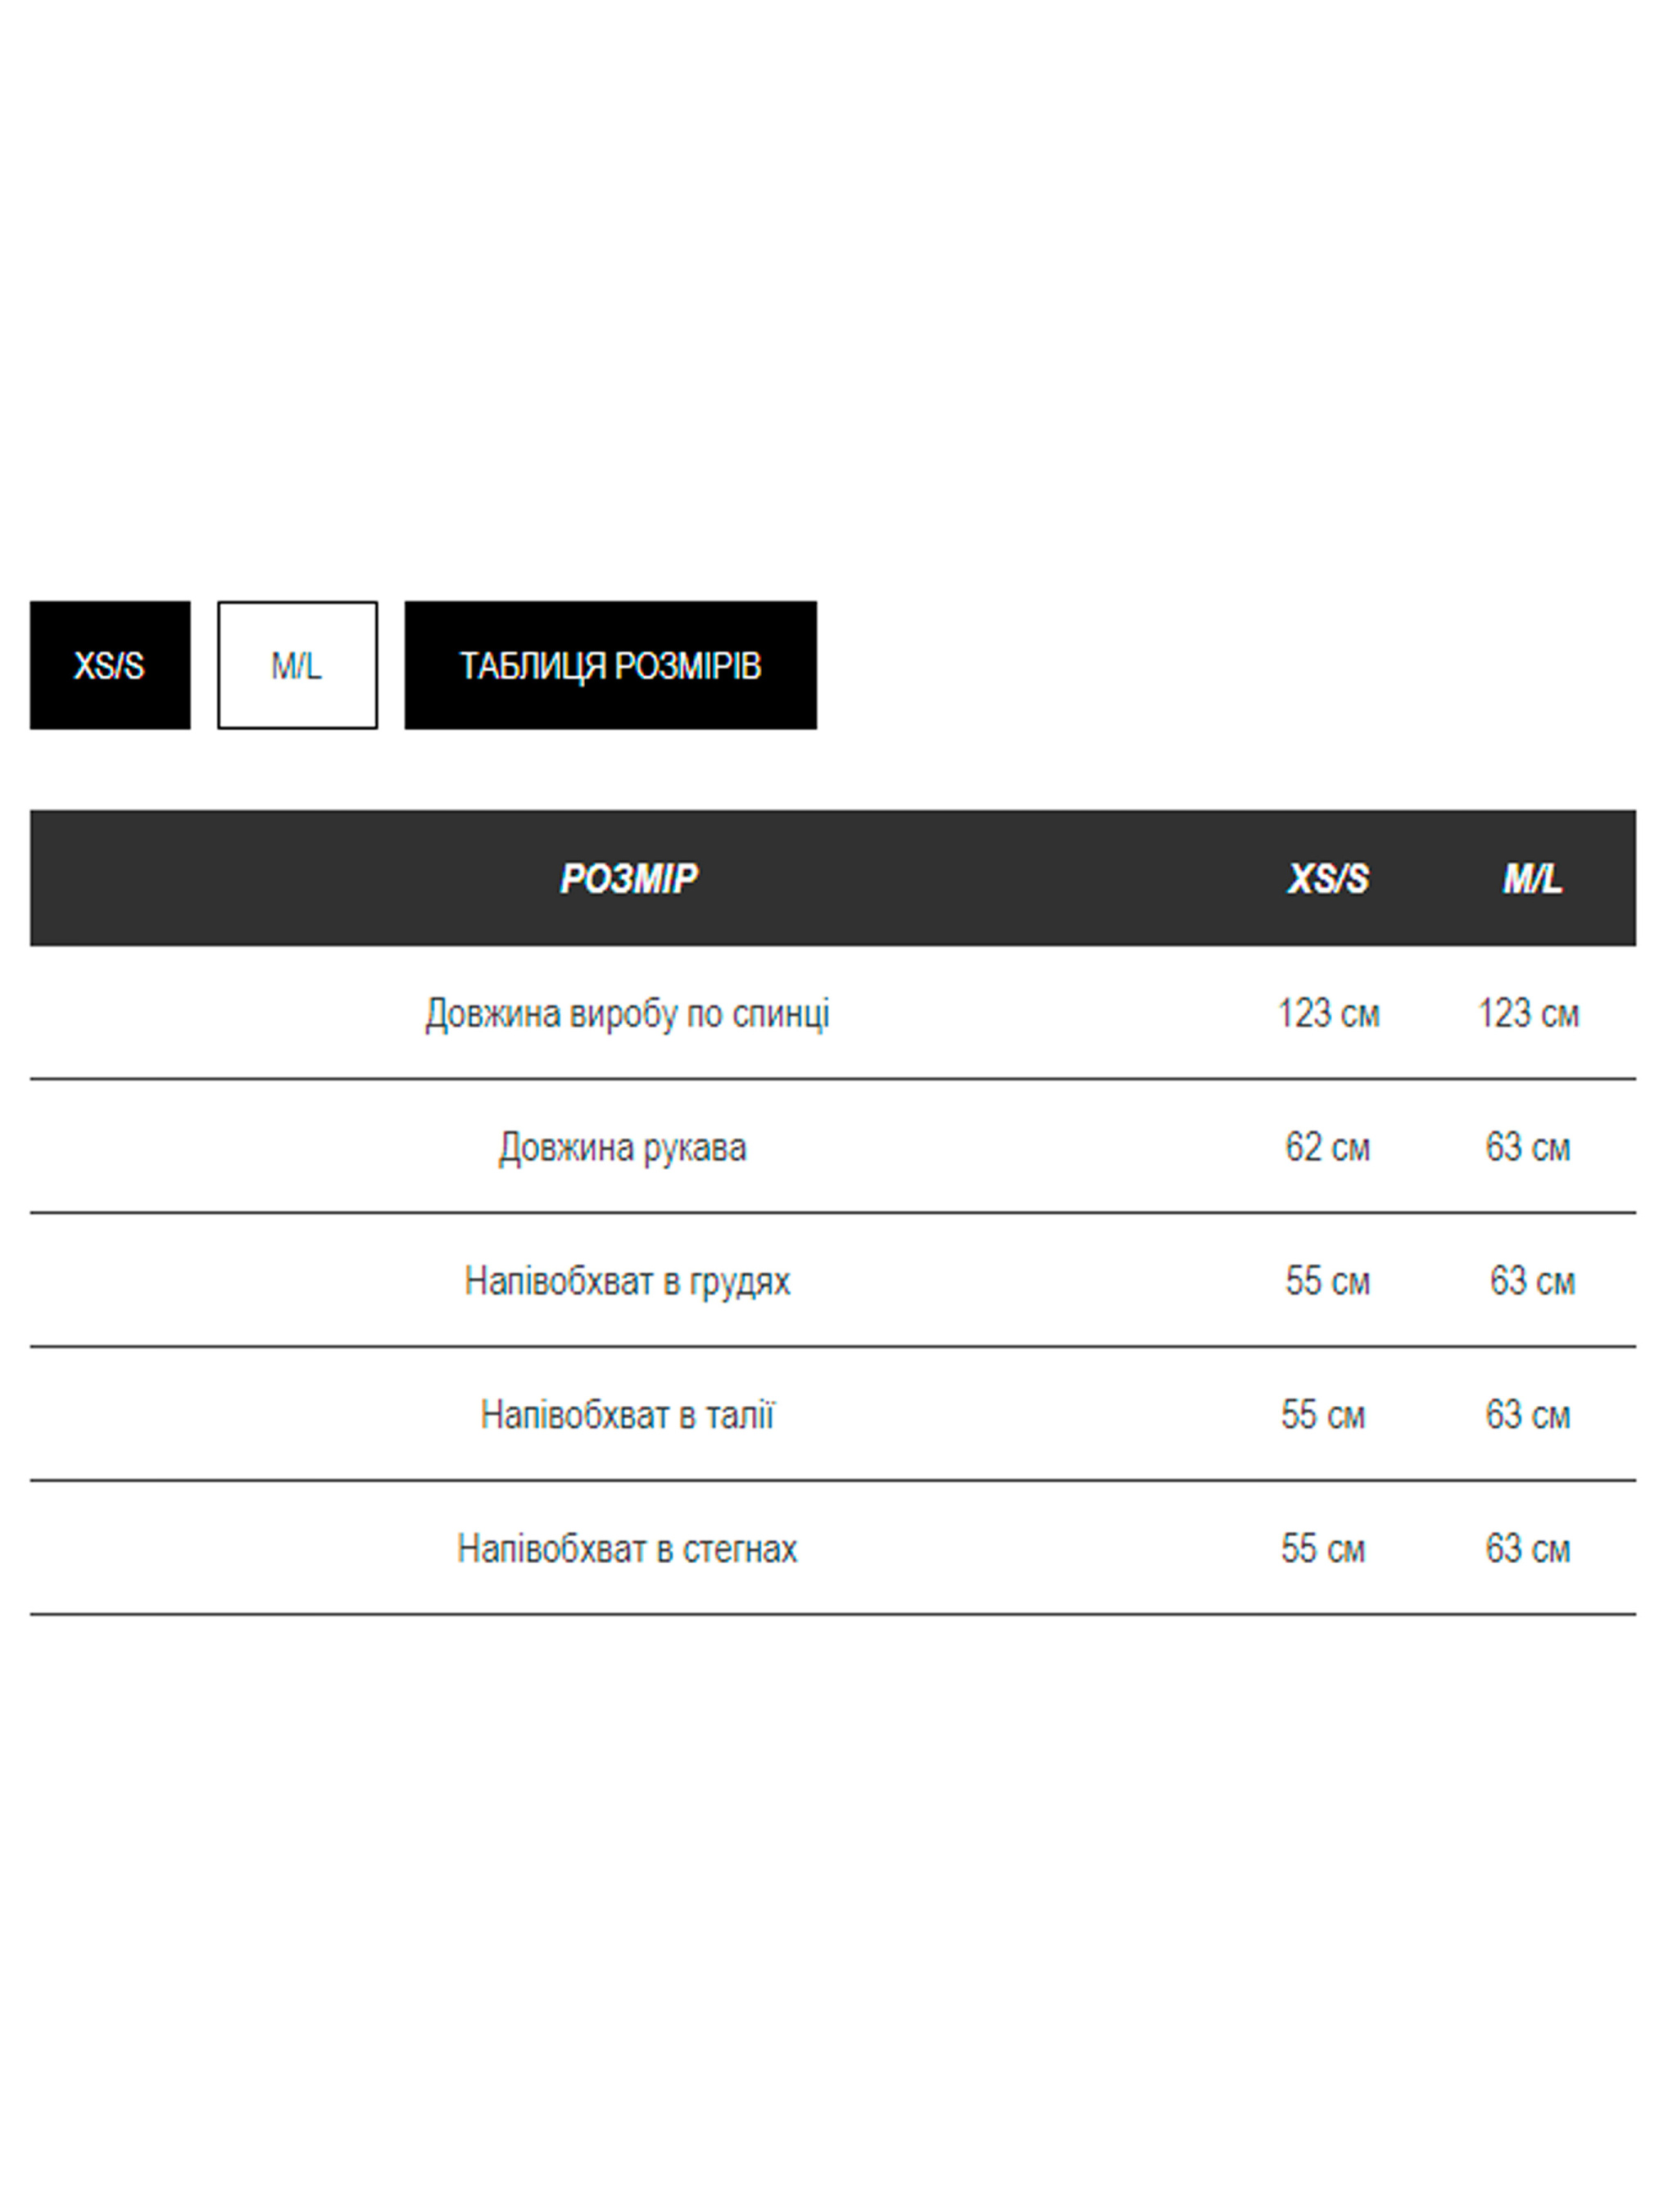This screenshot has width=1659, height=2212.
Task: Click the XS/S column header
Action: tap(1328, 878)
